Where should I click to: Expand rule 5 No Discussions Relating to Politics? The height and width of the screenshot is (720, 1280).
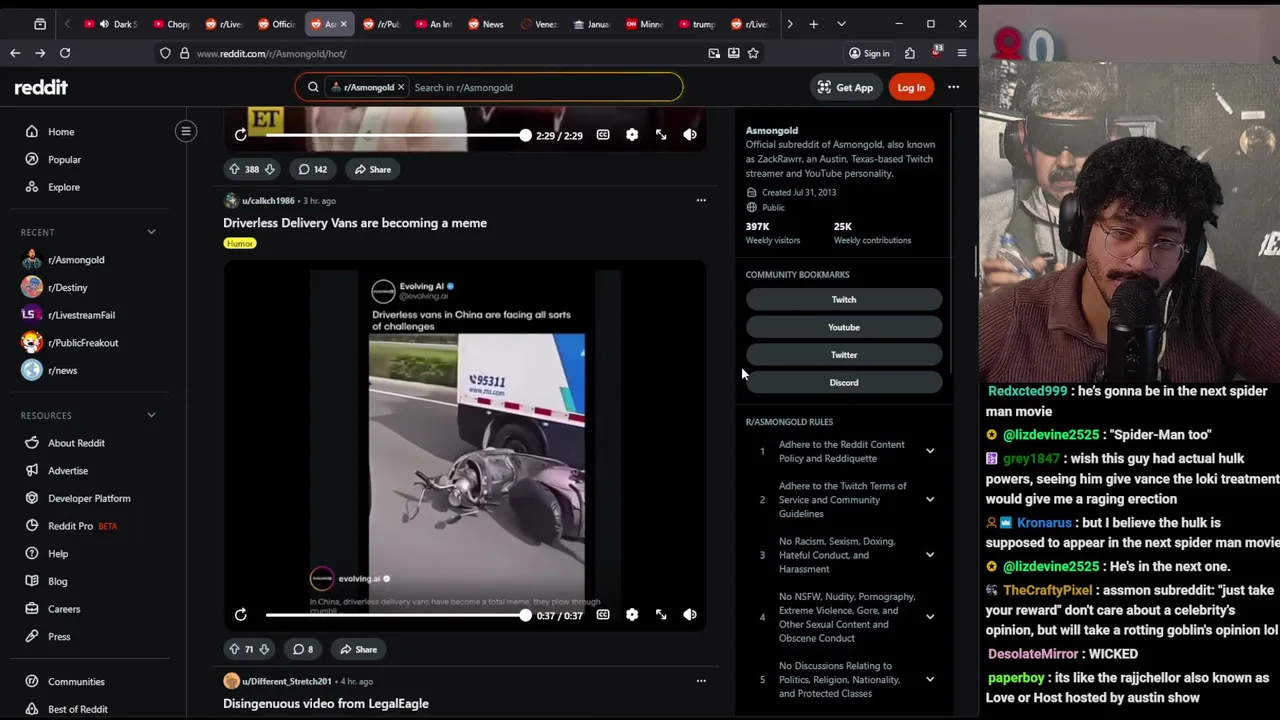tap(930, 680)
